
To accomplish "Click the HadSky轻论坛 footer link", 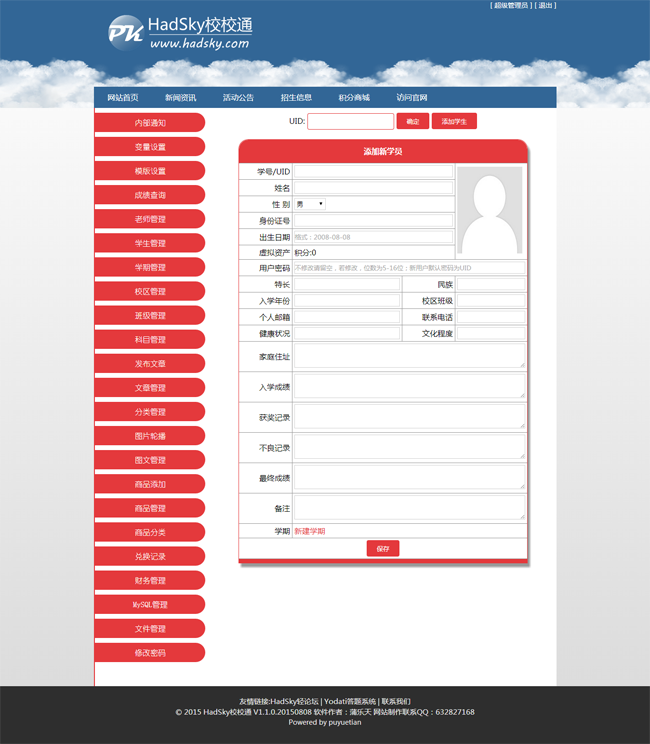I will click(x=295, y=701).
